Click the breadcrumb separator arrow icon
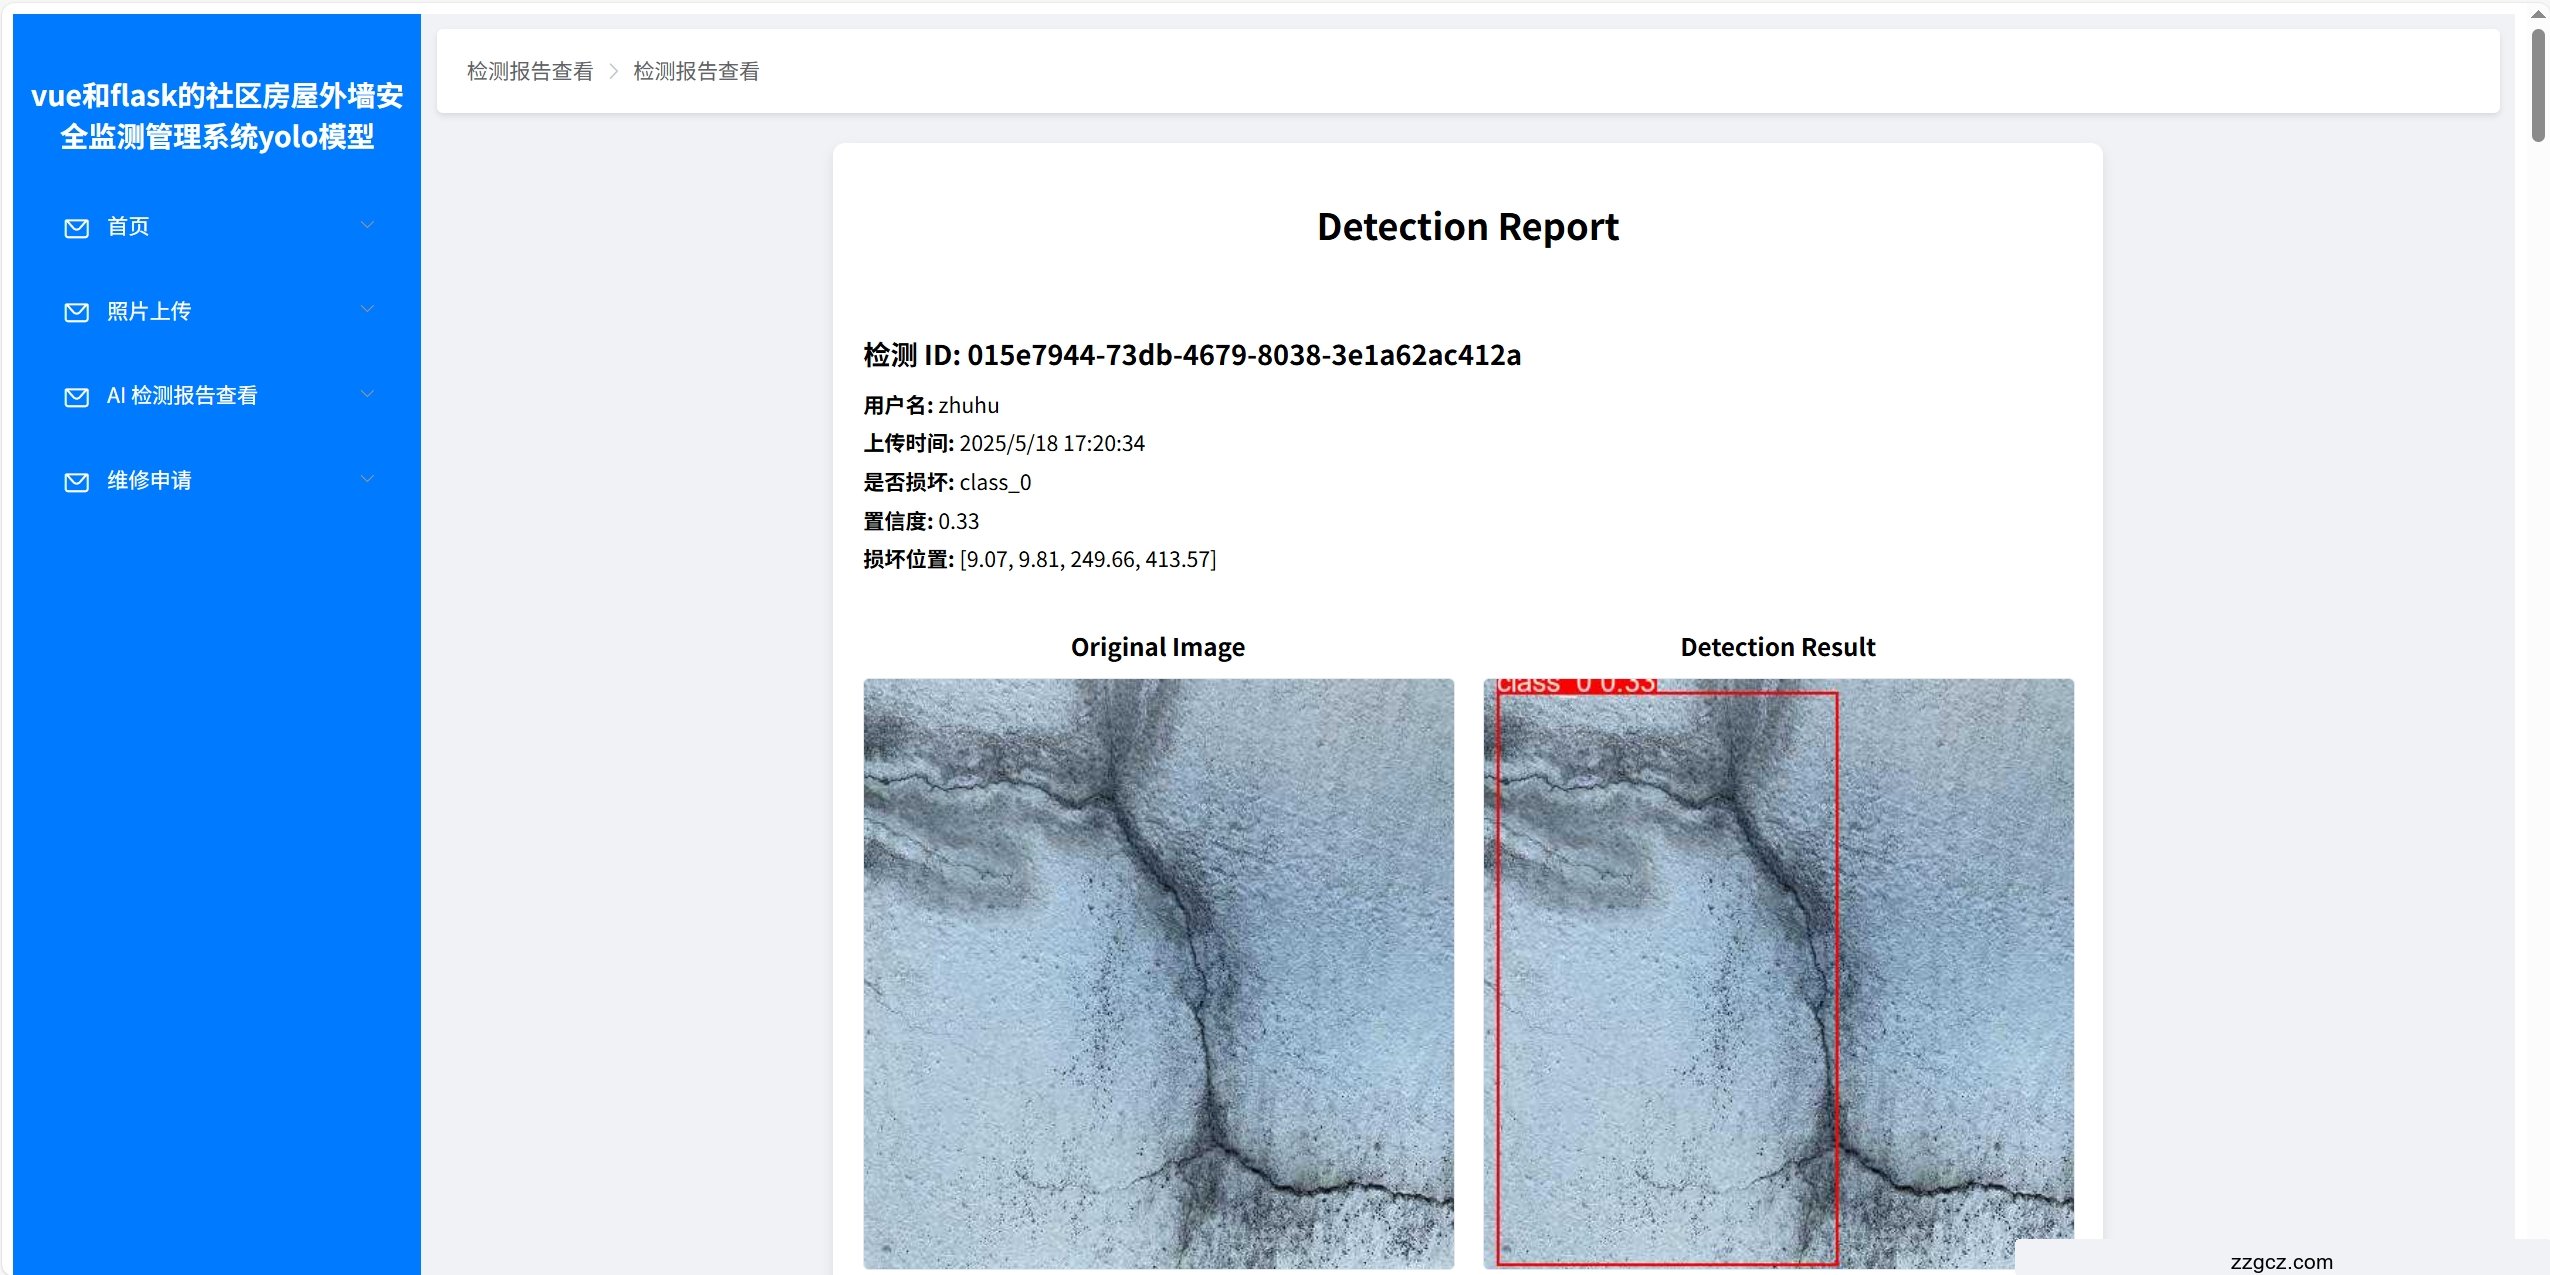This screenshot has height=1275, width=2550. pos(614,72)
